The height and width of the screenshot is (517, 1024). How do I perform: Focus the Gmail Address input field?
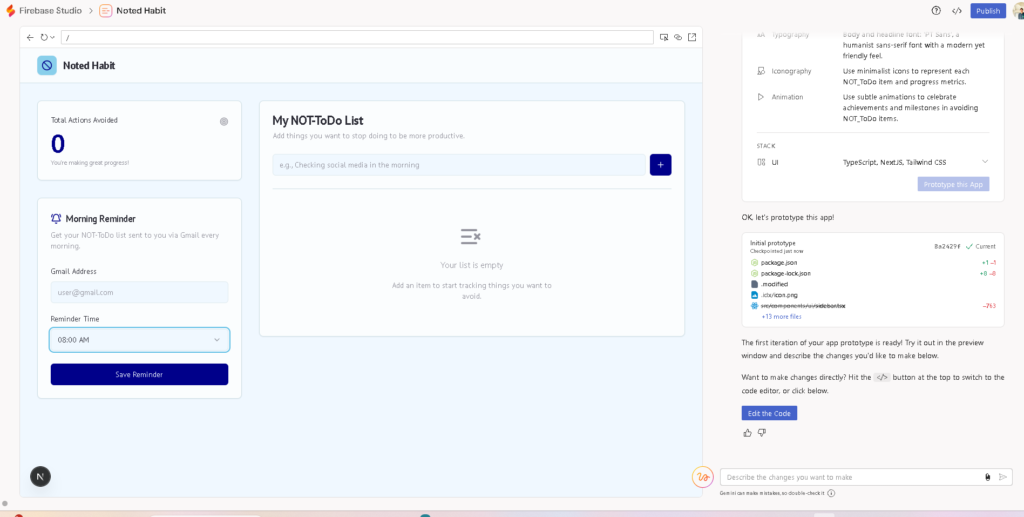point(139,292)
